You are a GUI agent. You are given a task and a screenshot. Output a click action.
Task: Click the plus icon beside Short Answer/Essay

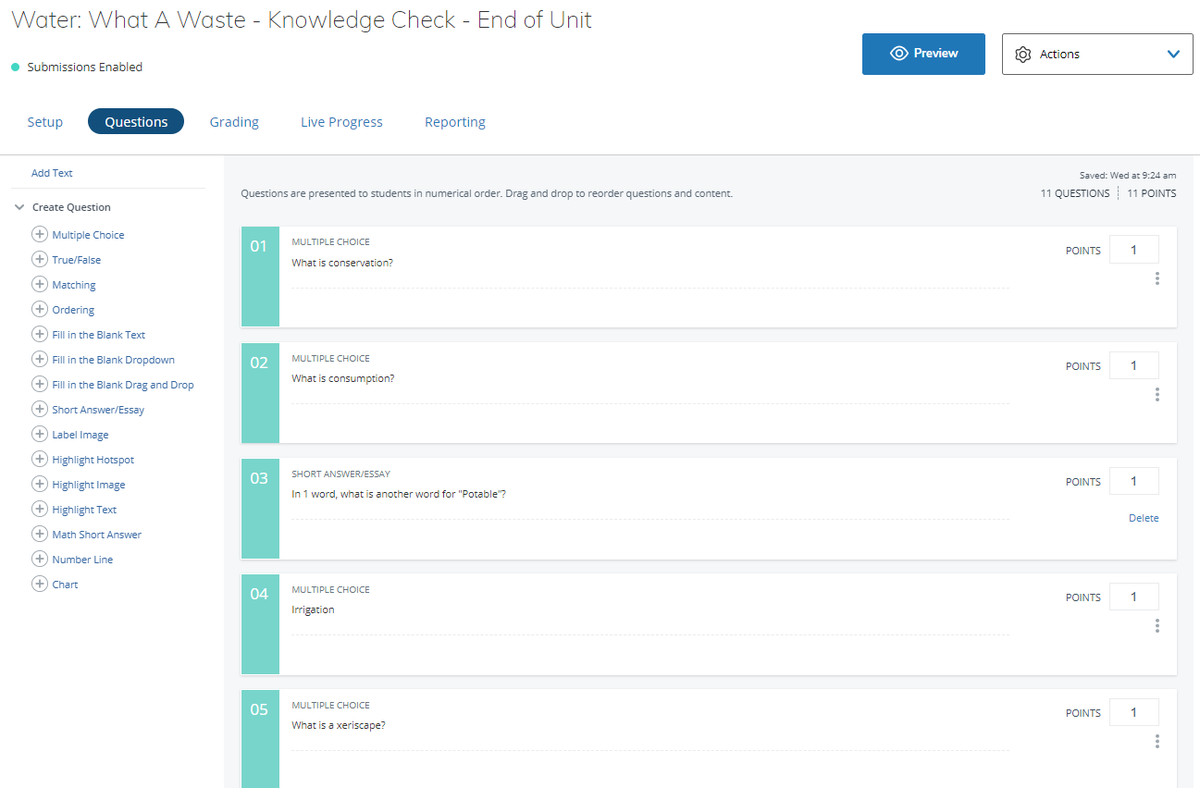[40, 409]
